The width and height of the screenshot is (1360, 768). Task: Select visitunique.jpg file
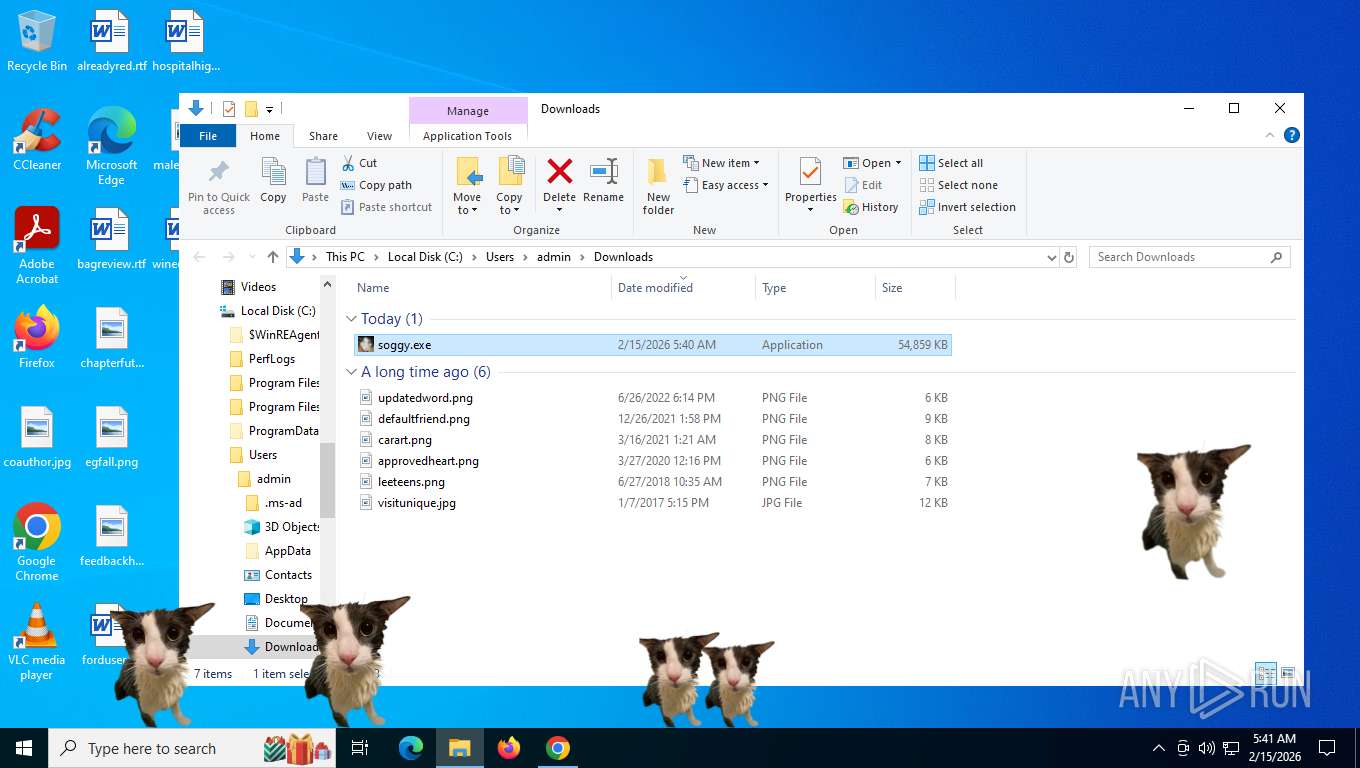tap(653, 503)
